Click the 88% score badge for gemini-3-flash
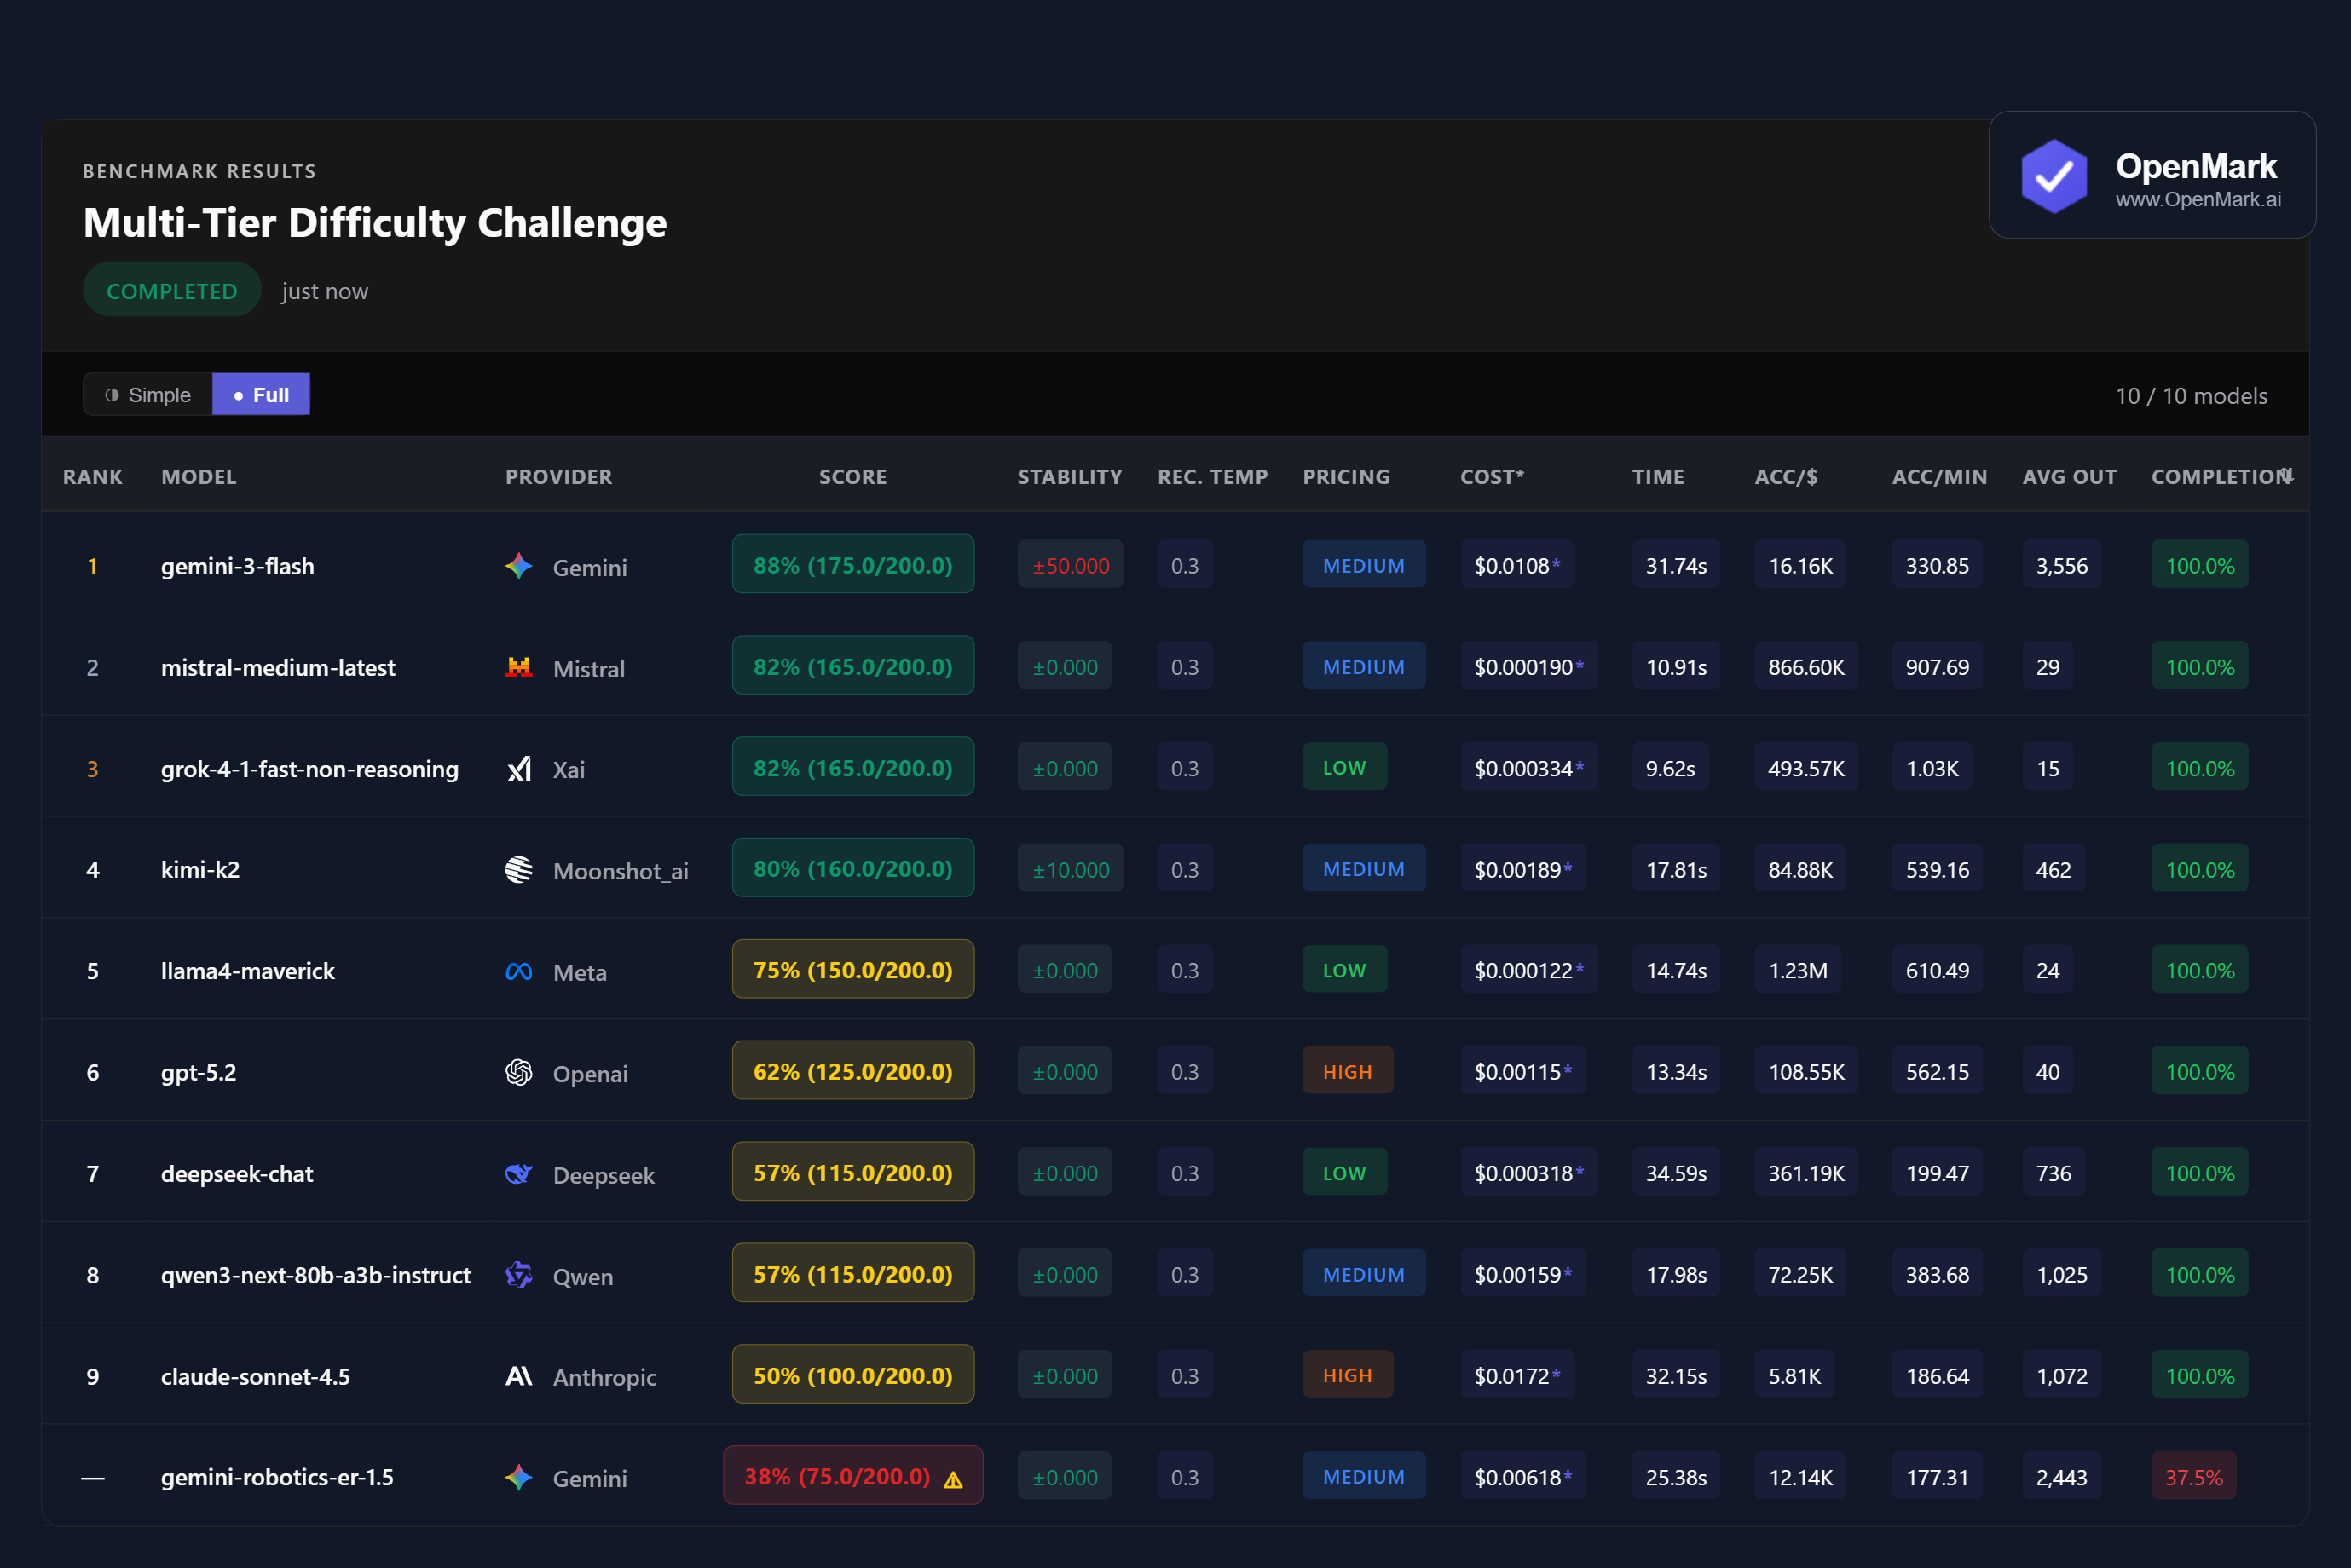2351x1568 pixels. coord(852,565)
